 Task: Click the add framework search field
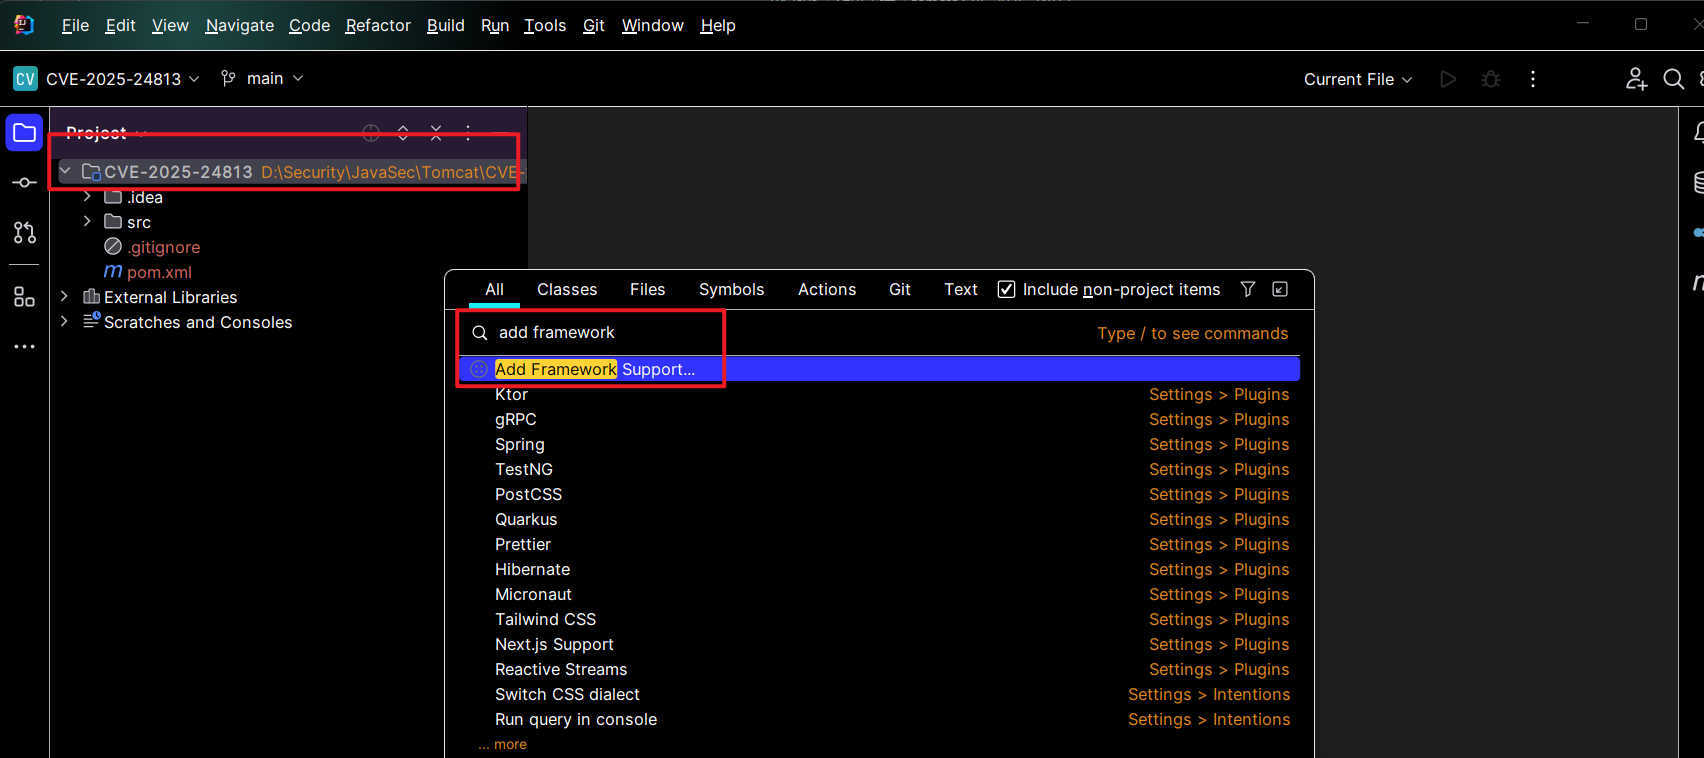tap(780, 332)
